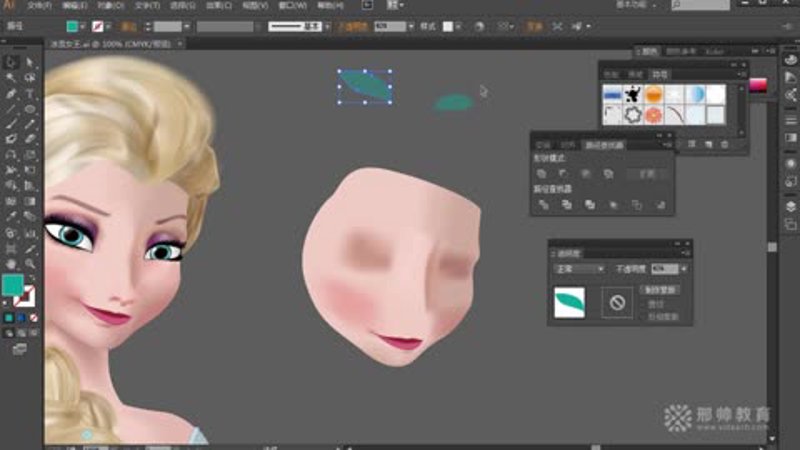Open opacity dropdown arrow in Transparency panel
The width and height of the screenshot is (800, 450).
point(684,269)
